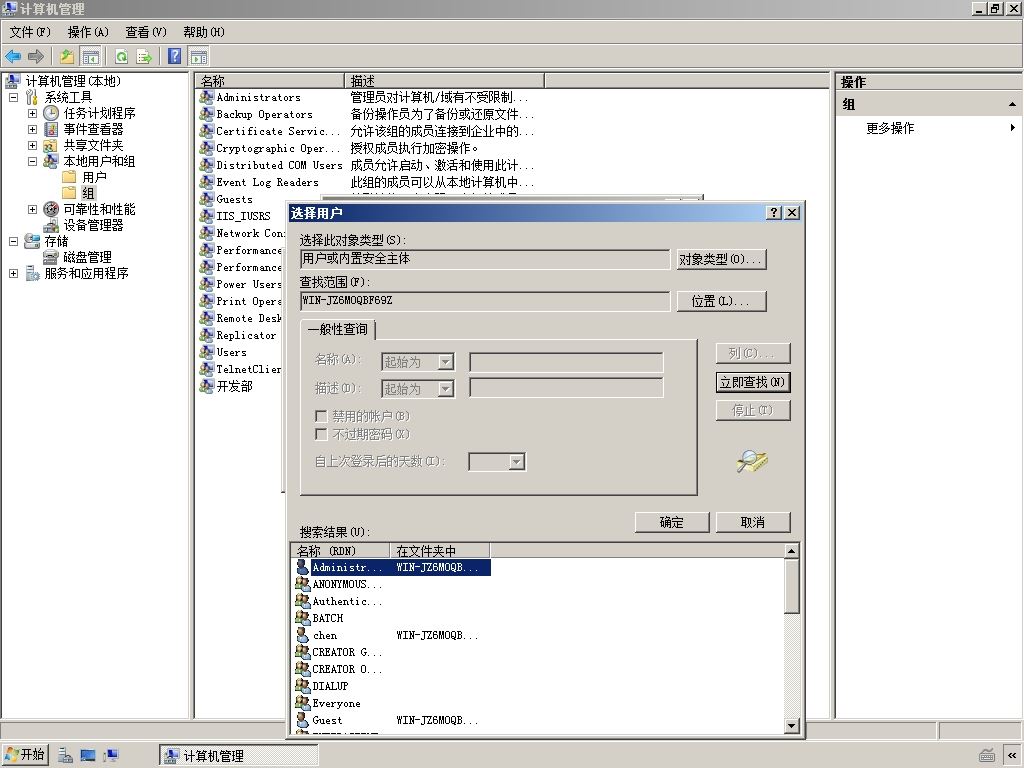Click the Back arrow toolbar icon
Screen dimensions: 1024x768
coord(13,57)
